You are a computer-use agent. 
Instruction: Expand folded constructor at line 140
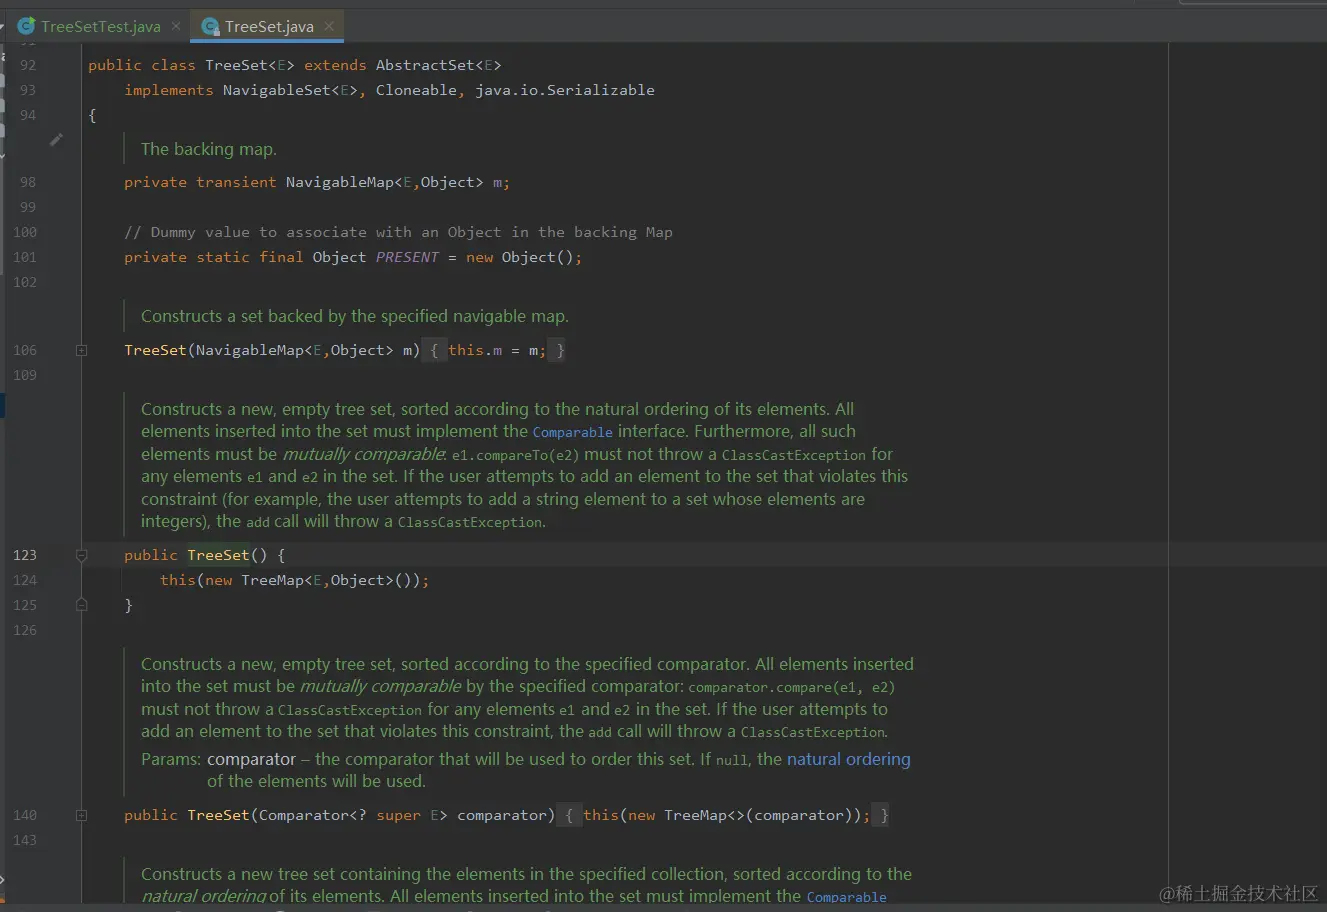[x=82, y=815]
